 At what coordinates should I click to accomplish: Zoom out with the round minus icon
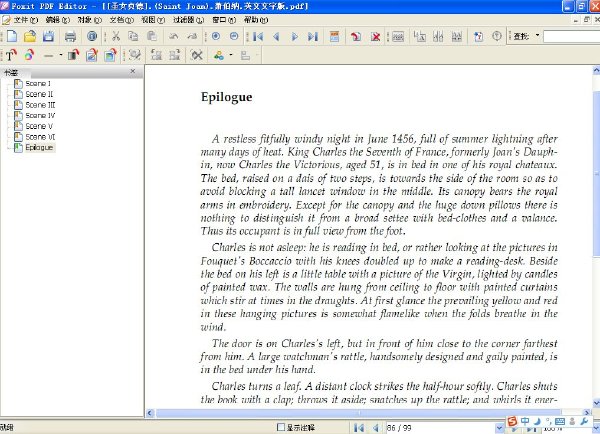[x=234, y=36]
